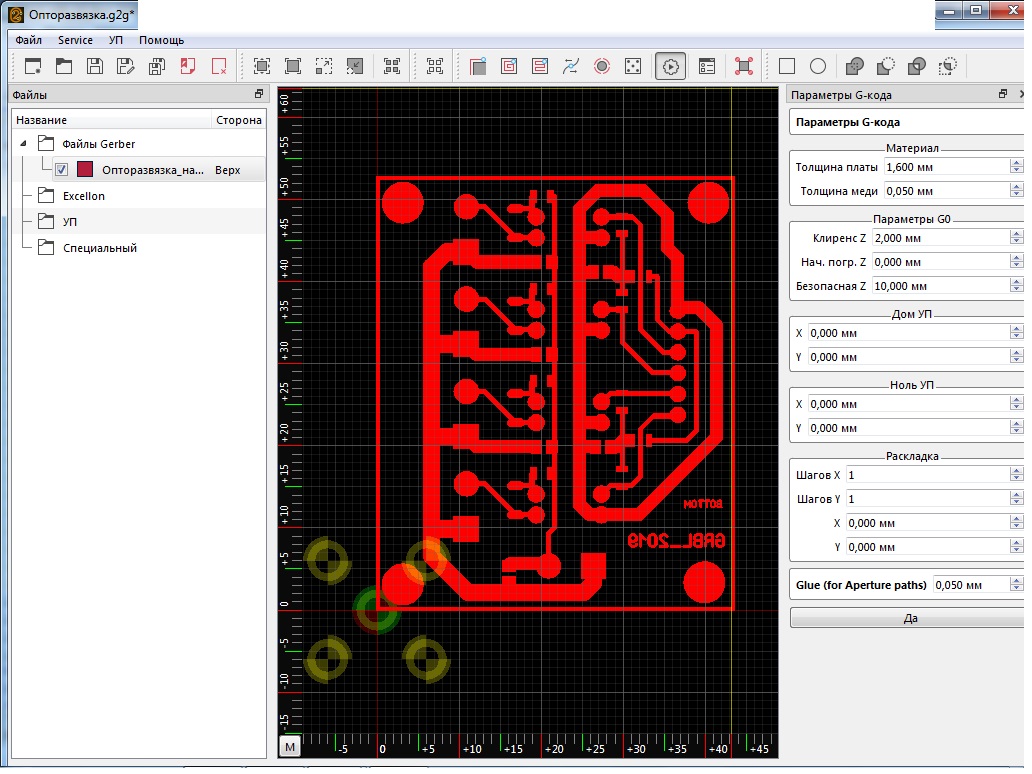The width and height of the screenshot is (1032, 774).
Task: Click the red PDF export icon
Action: (188, 67)
